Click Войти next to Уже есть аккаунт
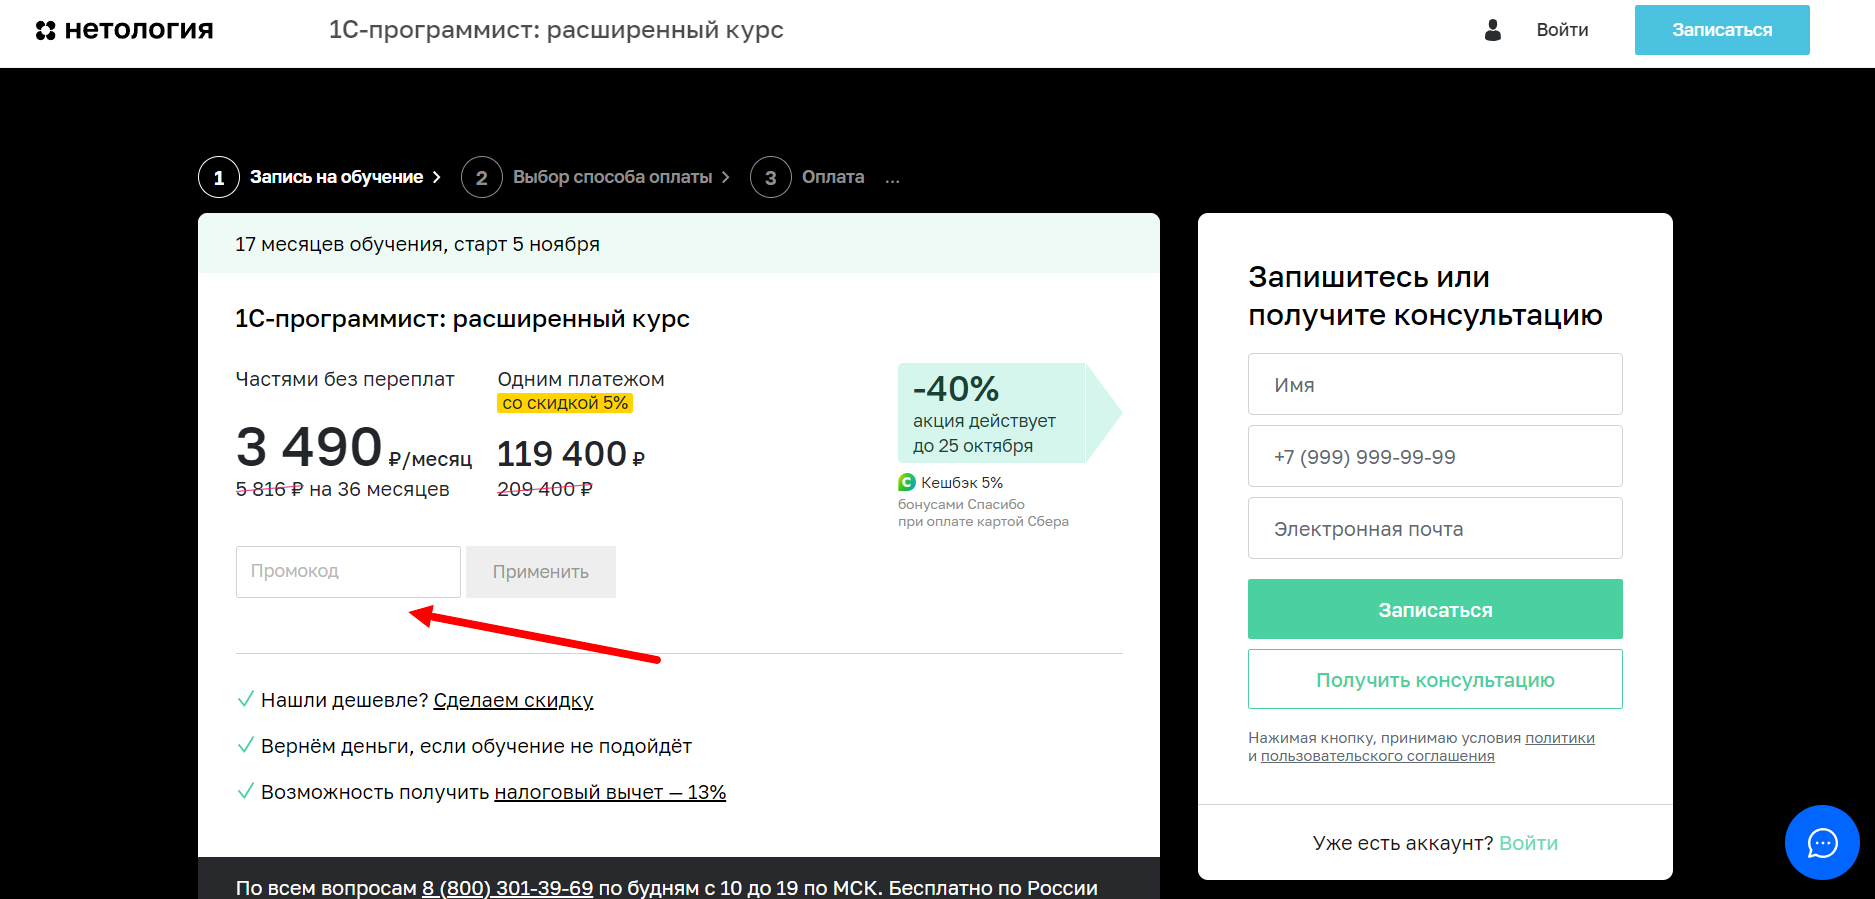 [1529, 843]
